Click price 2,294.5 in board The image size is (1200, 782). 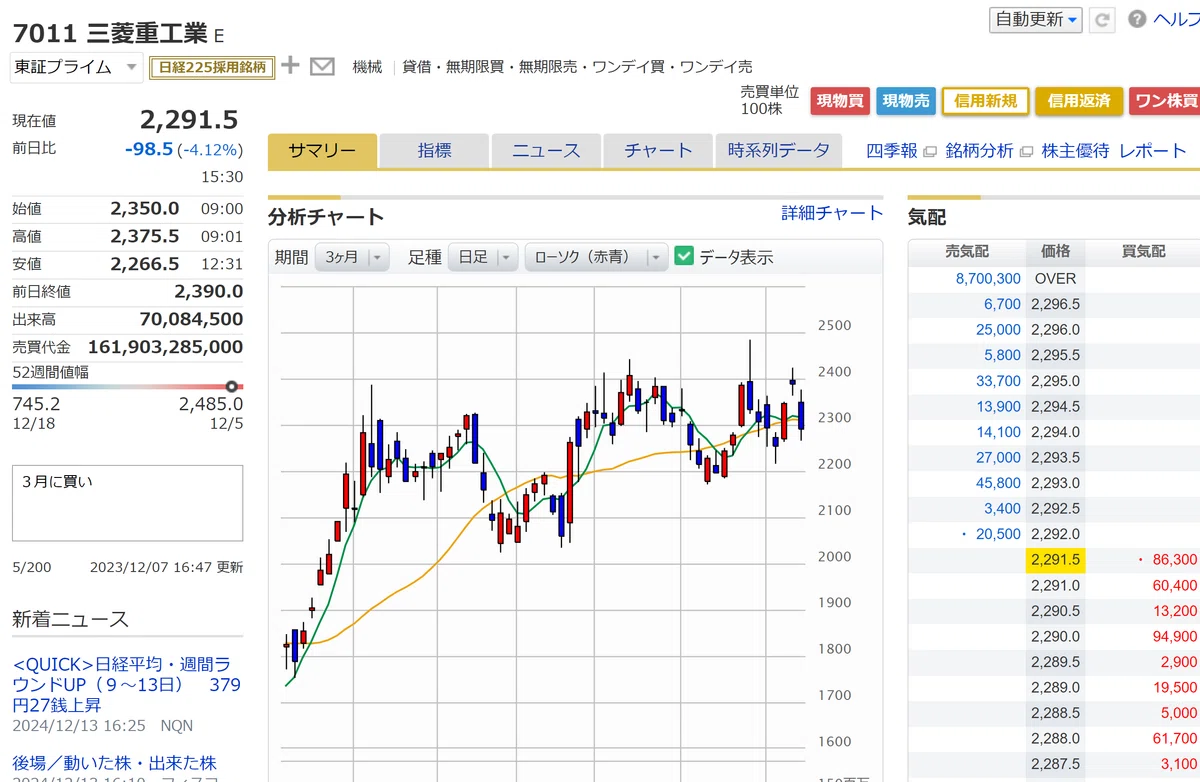click(x=1056, y=406)
